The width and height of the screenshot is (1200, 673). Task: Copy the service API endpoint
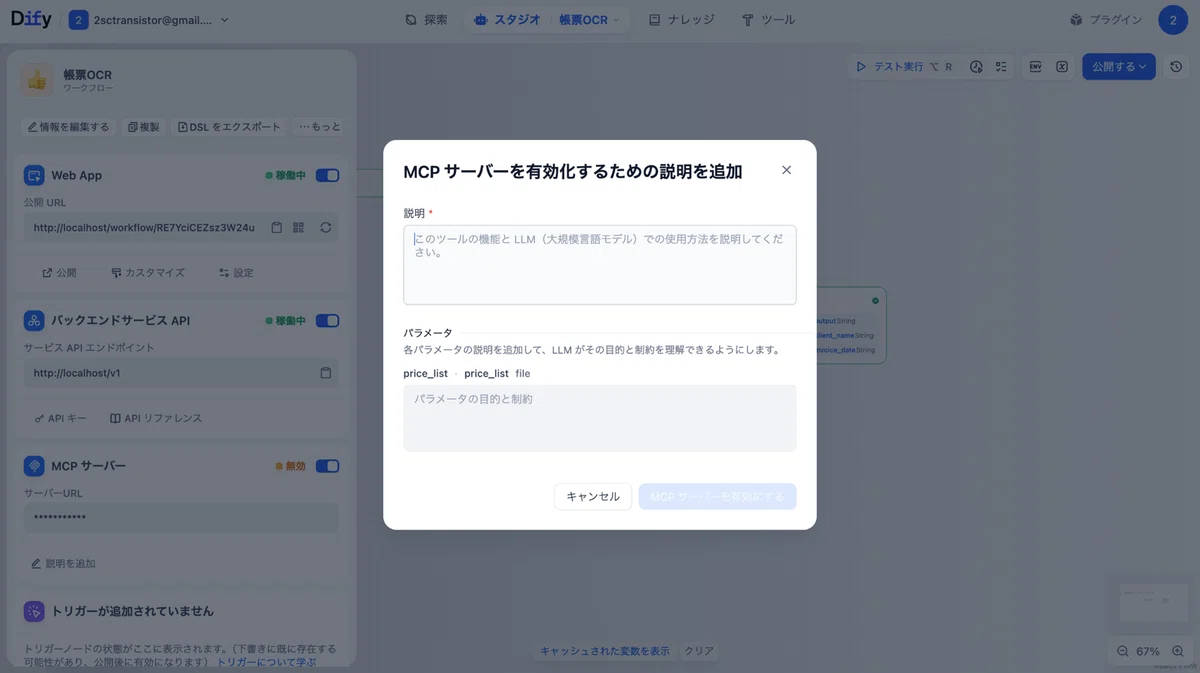click(325, 373)
